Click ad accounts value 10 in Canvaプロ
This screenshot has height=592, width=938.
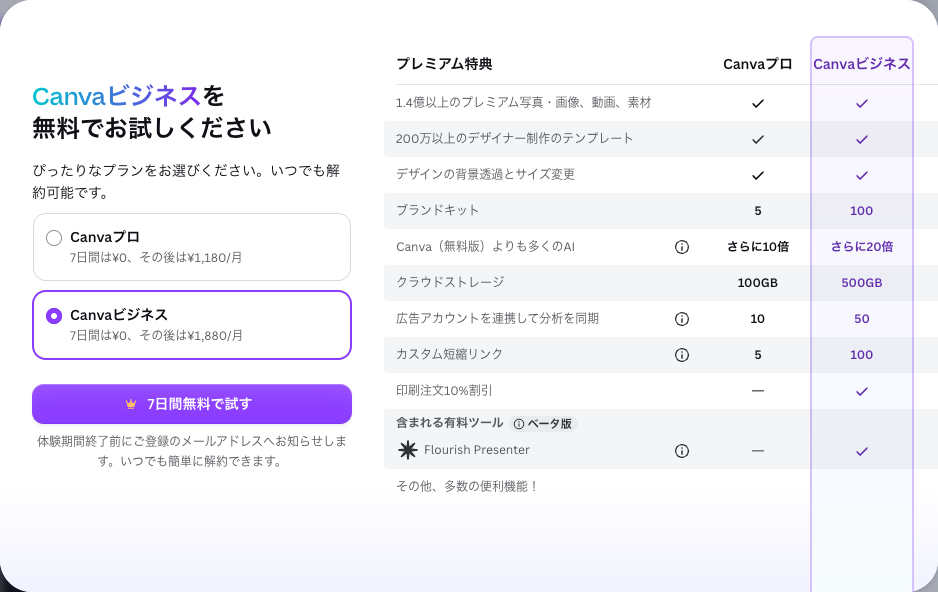(757, 319)
